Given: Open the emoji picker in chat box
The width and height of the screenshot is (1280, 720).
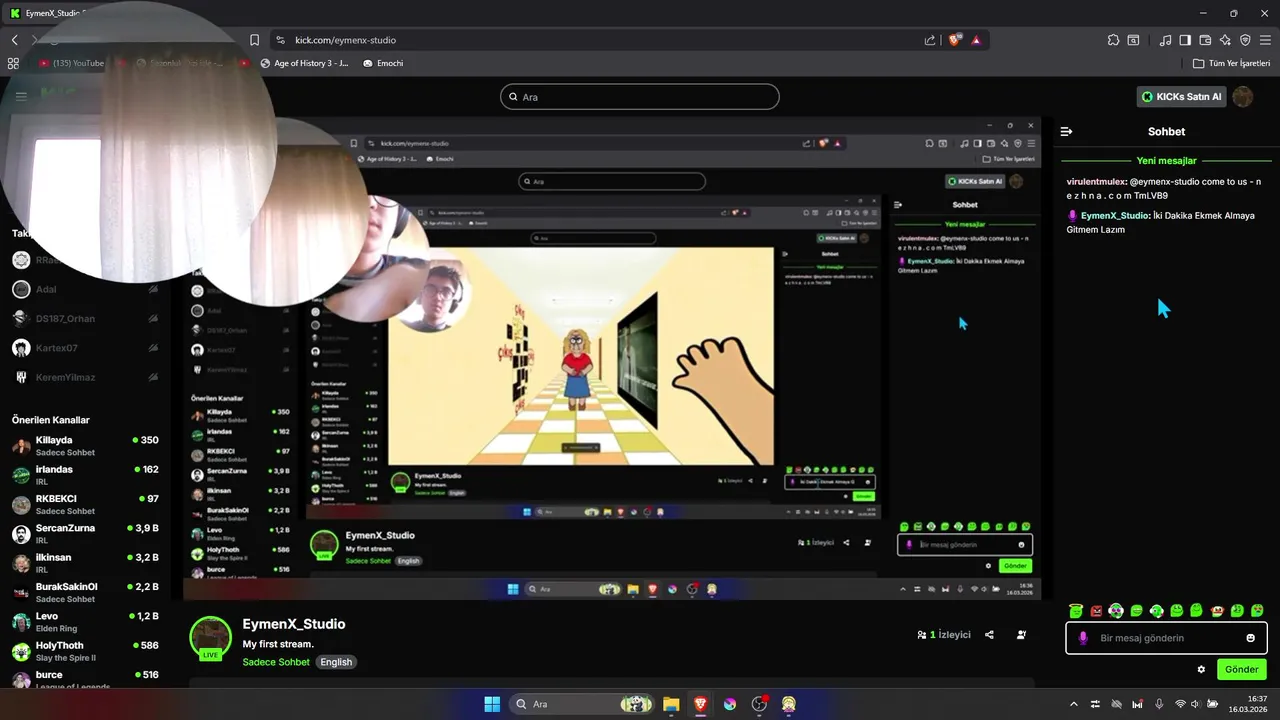Looking at the screenshot, I should (1250, 638).
